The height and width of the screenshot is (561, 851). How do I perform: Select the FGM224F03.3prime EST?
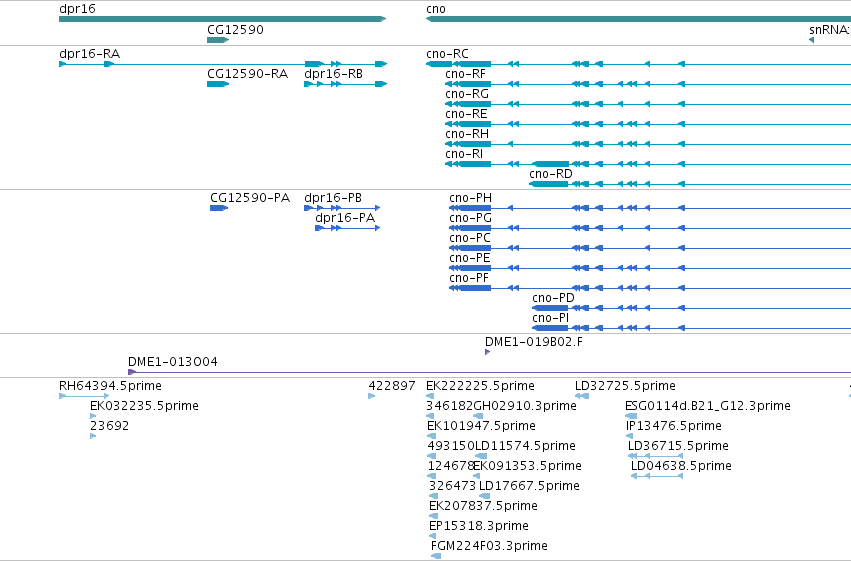[x=436, y=556]
